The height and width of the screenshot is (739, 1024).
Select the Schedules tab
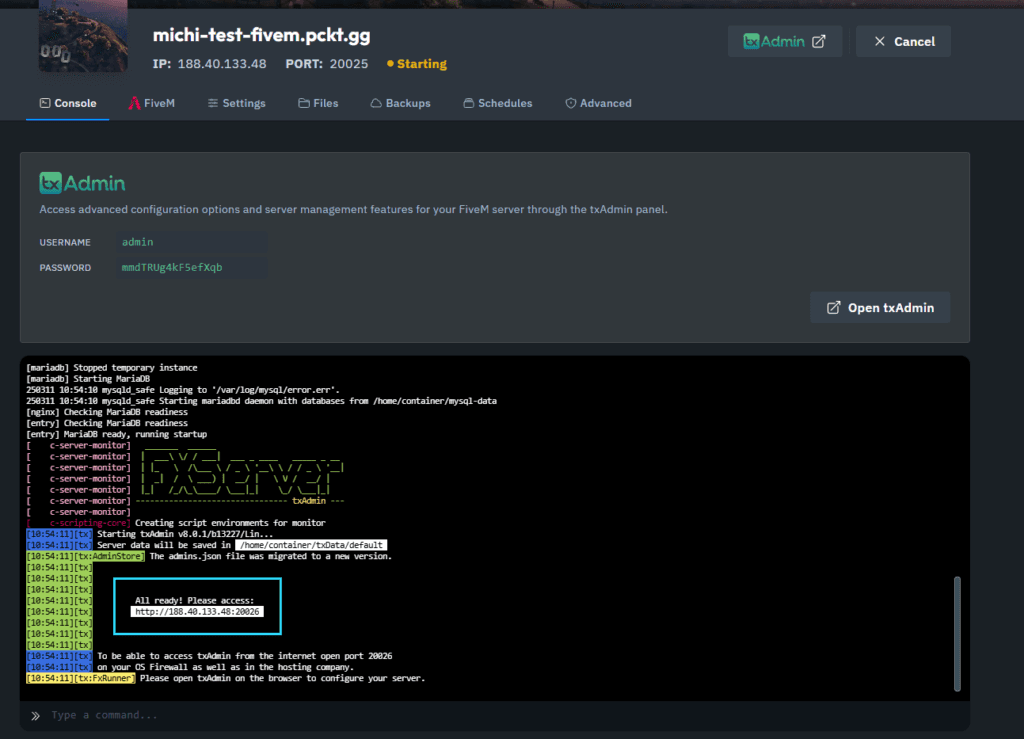(497, 103)
